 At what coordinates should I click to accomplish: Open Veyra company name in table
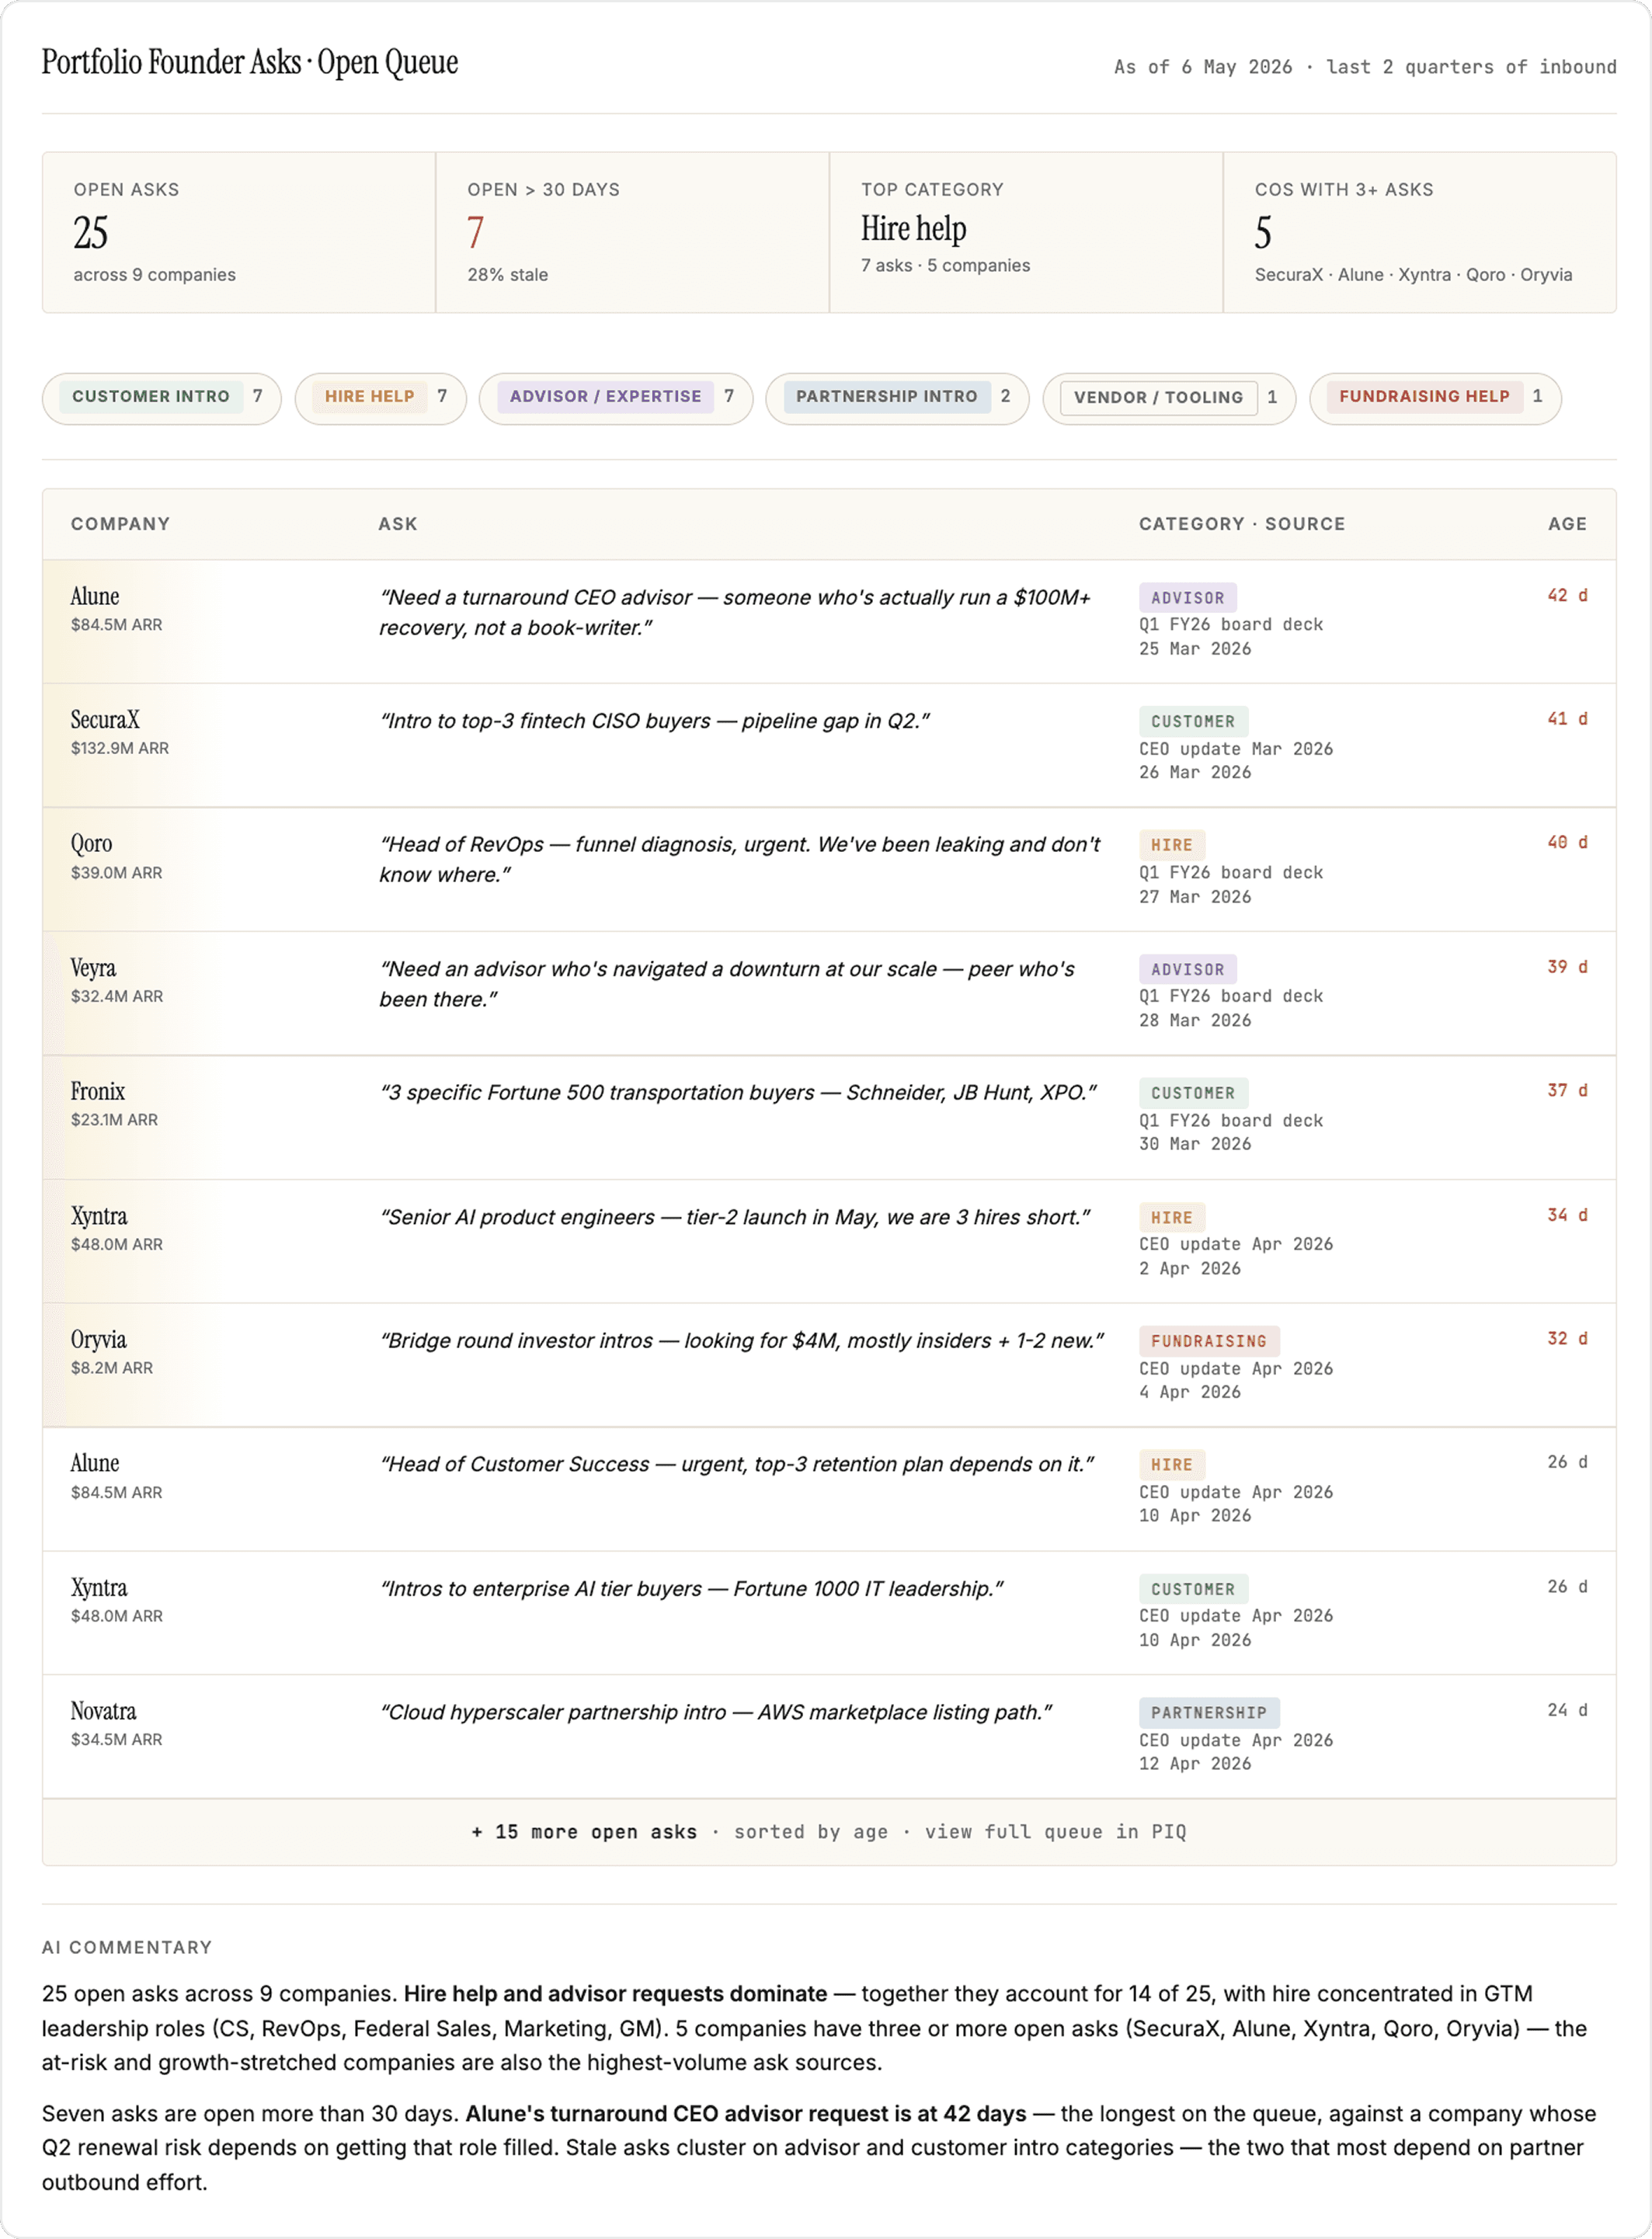click(93, 968)
